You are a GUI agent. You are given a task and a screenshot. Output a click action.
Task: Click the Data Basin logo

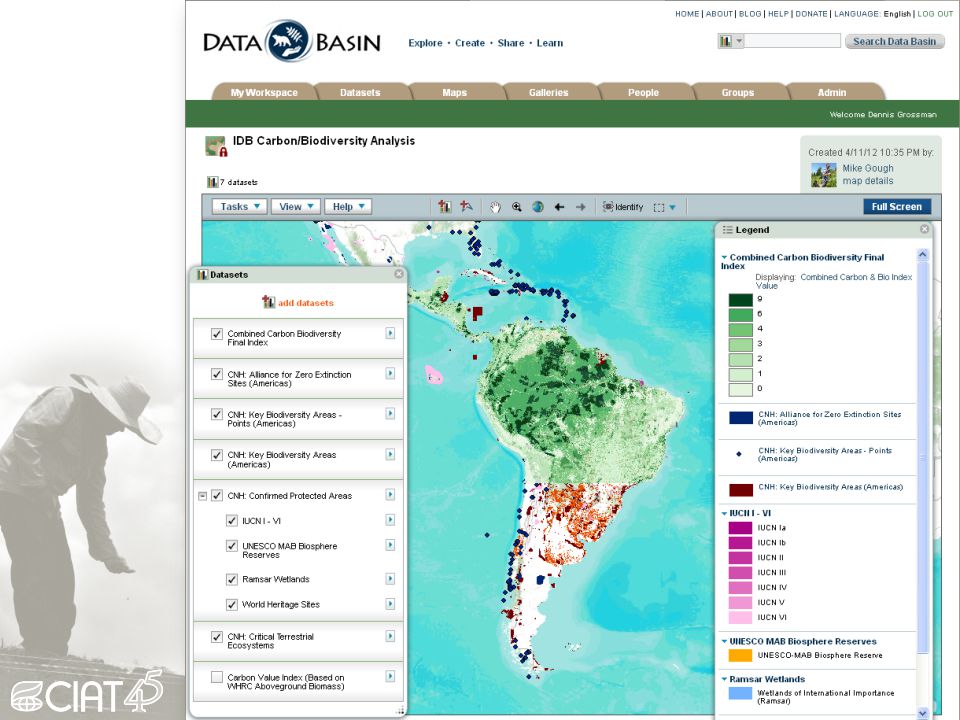click(291, 41)
